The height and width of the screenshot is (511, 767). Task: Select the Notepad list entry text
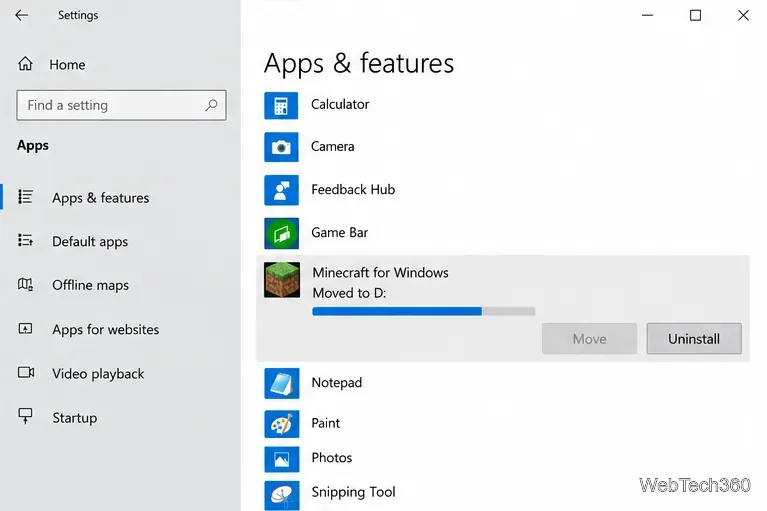[x=337, y=382]
